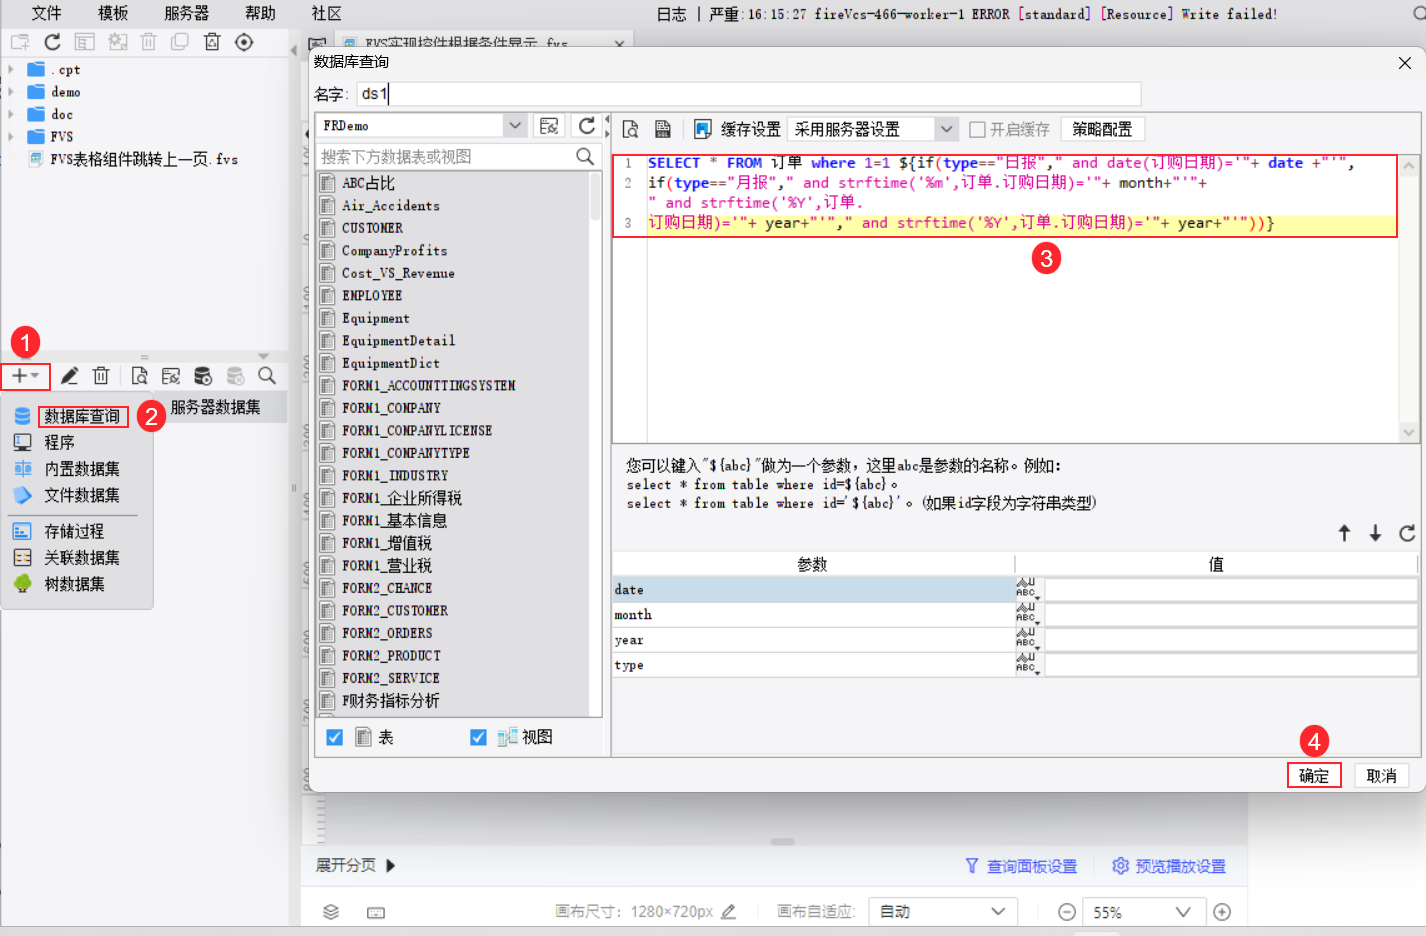Click the layers icon in the bottom bar
The image size is (1426, 936).
click(331, 912)
